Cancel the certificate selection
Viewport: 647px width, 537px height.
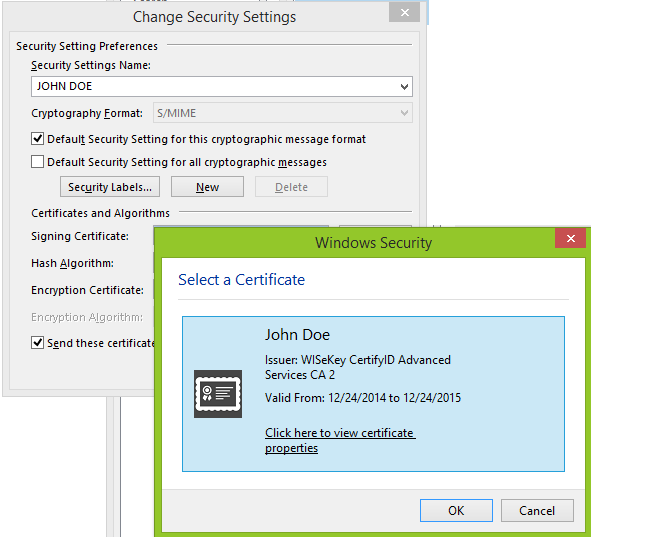pyautogui.click(x=537, y=510)
